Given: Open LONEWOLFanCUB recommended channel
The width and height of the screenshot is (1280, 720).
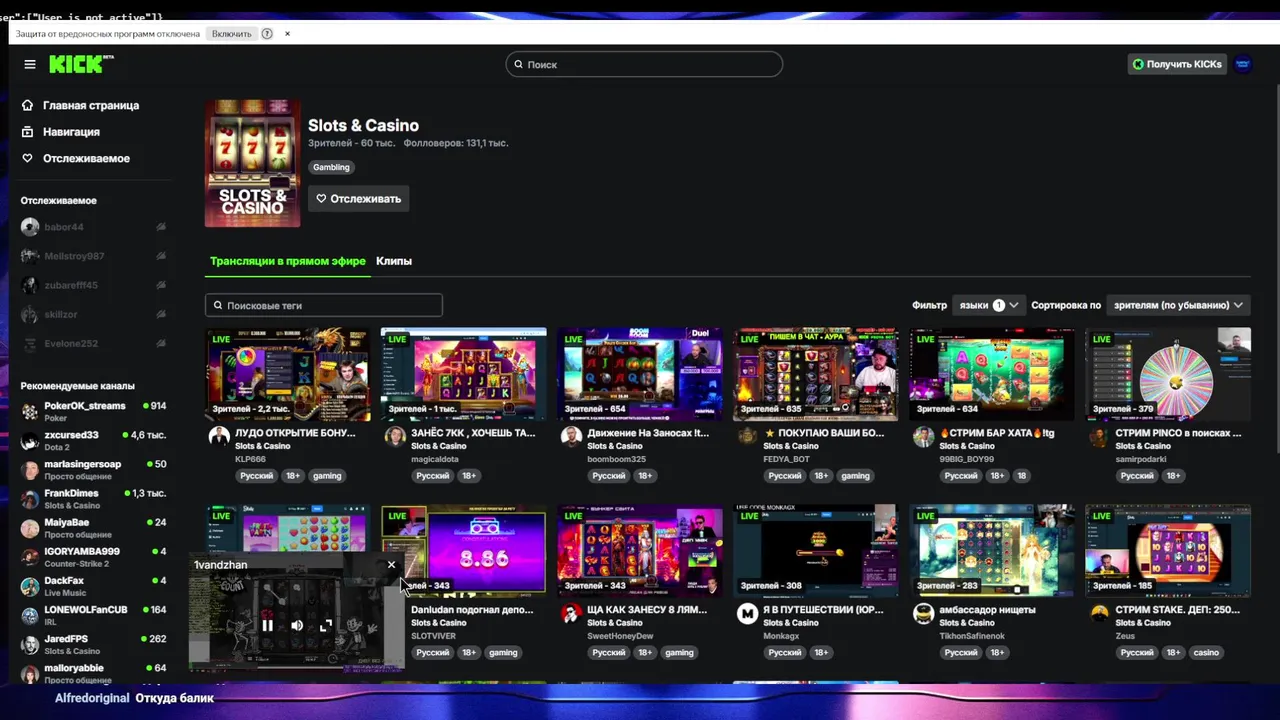Looking at the screenshot, I should (x=94, y=614).
